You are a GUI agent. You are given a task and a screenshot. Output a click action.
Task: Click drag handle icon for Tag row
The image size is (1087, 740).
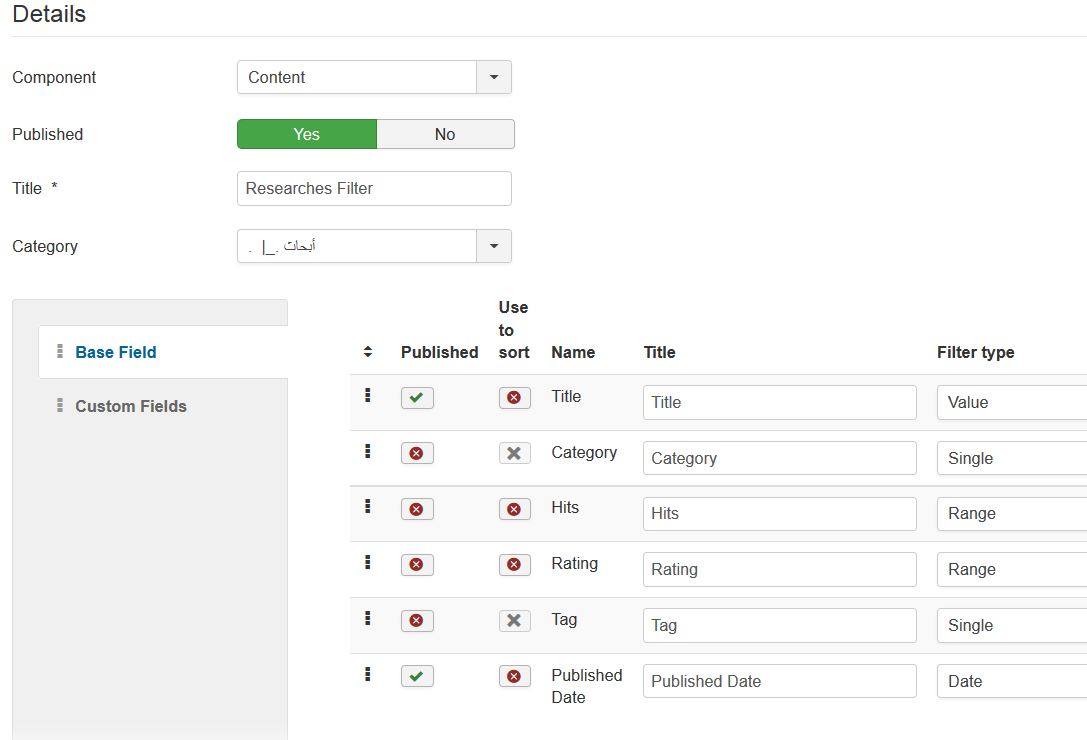[368, 619]
